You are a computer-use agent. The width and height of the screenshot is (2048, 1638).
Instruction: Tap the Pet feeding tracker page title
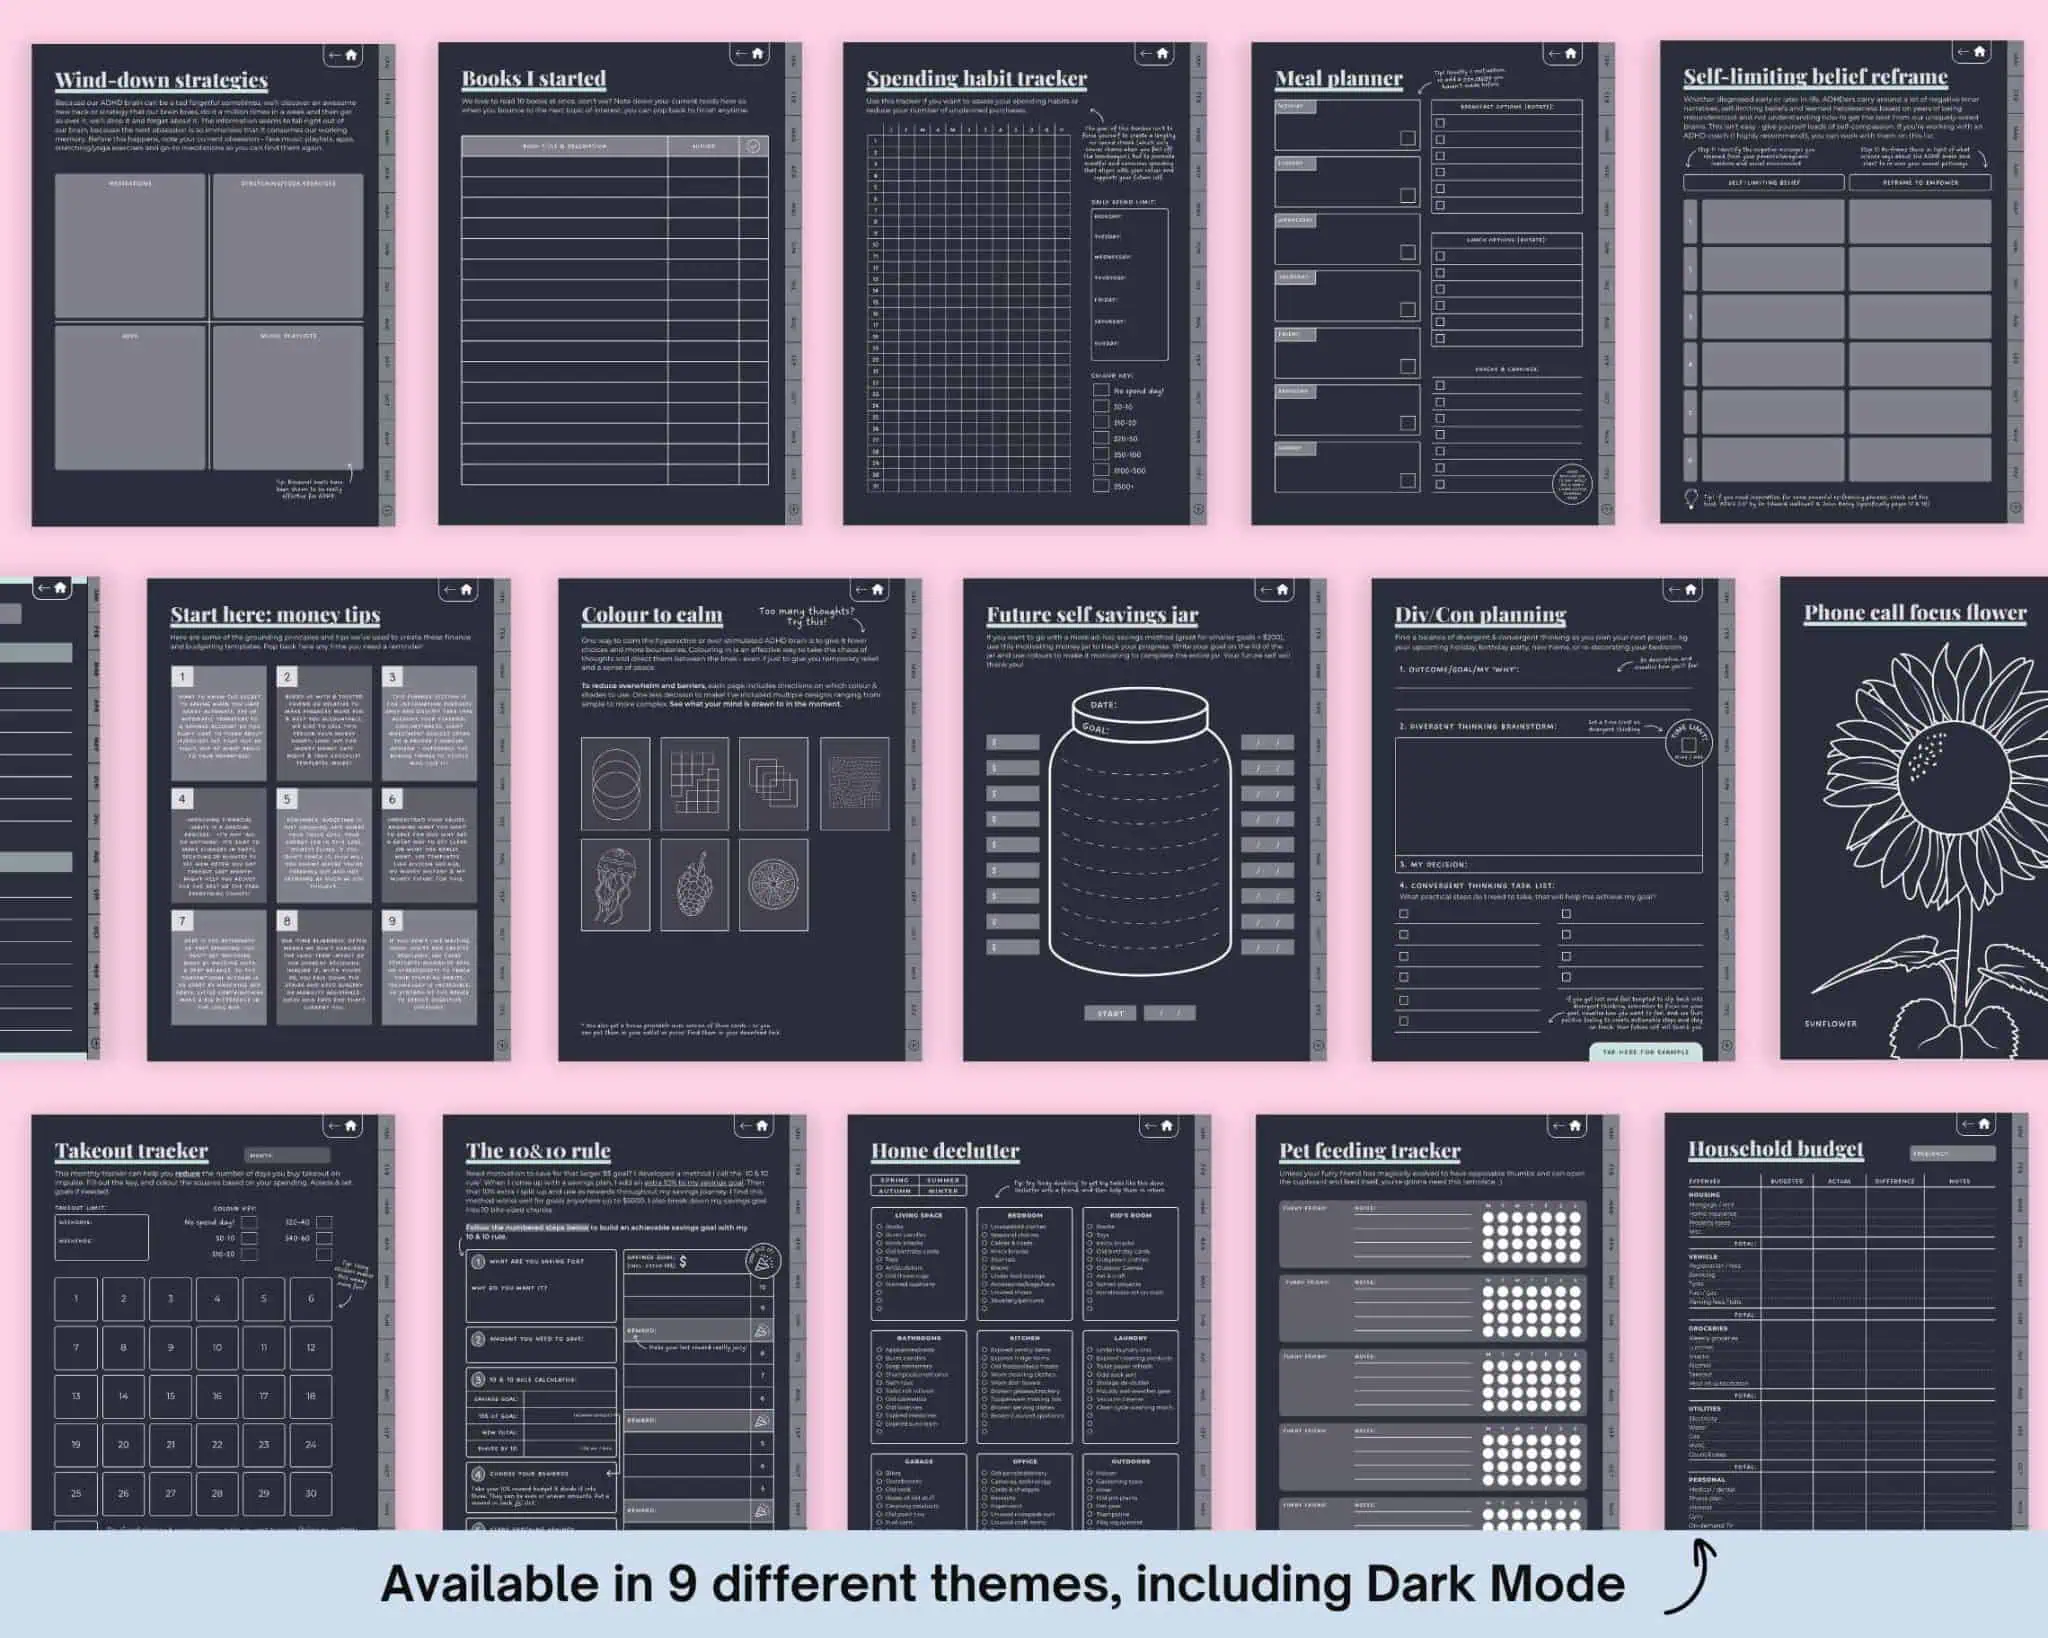pos(1370,1151)
